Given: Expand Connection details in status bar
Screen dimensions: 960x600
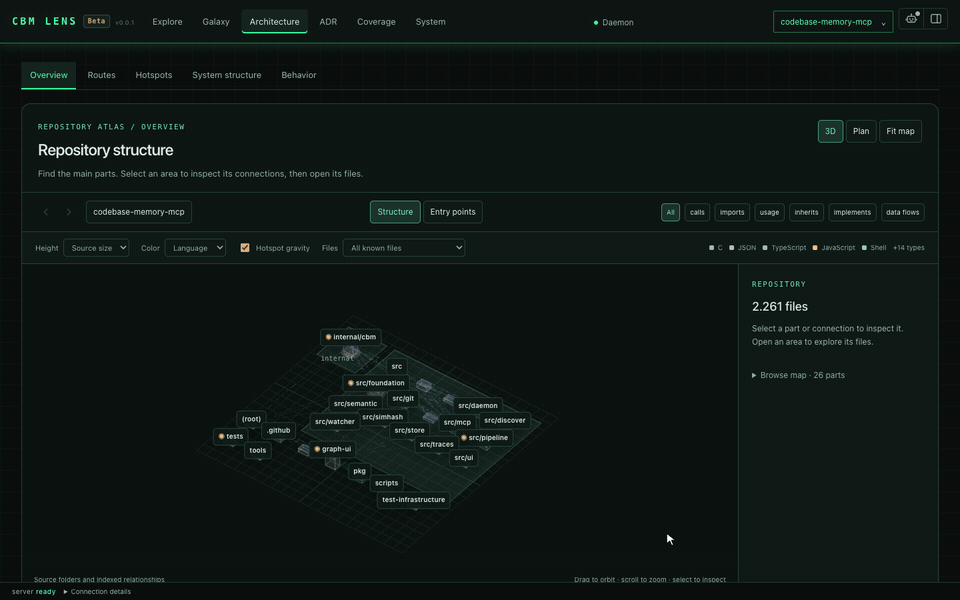Looking at the screenshot, I should (97, 592).
